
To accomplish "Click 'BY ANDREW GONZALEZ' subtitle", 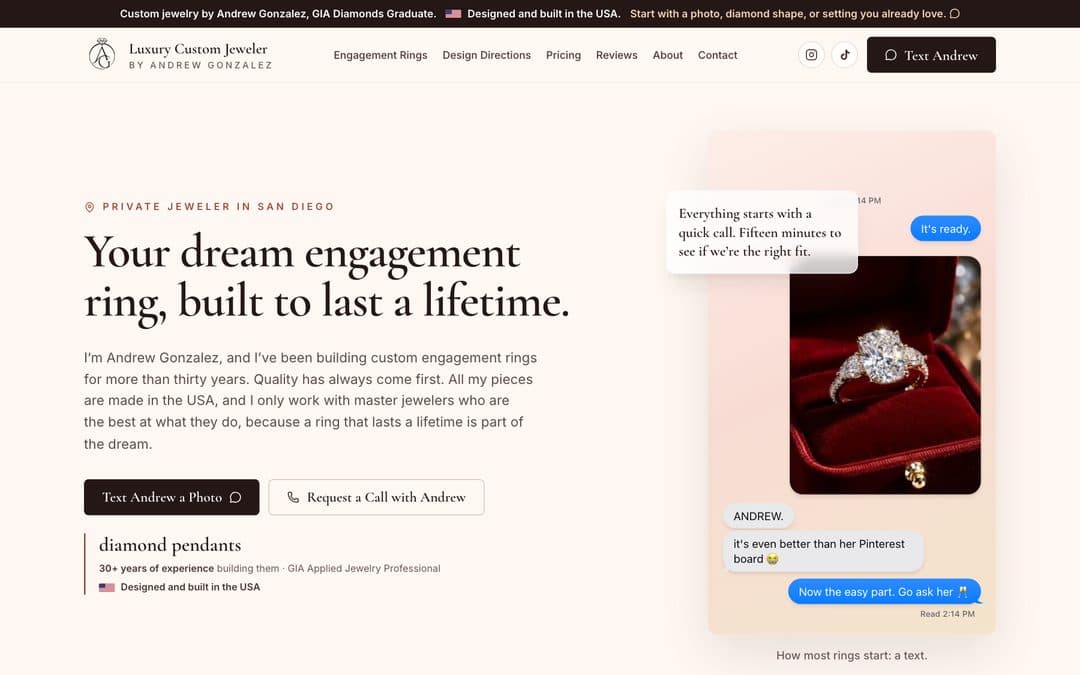I will [200, 65].
